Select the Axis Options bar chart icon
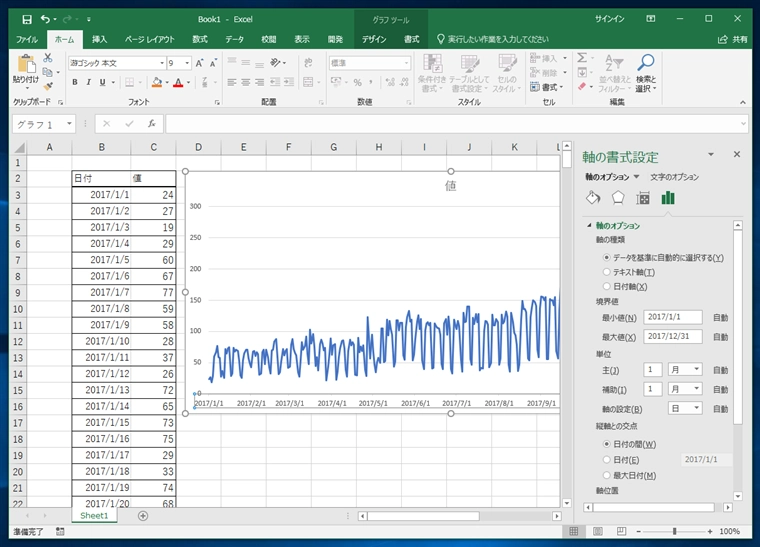Viewport: 760px width, 547px height. coord(668,197)
